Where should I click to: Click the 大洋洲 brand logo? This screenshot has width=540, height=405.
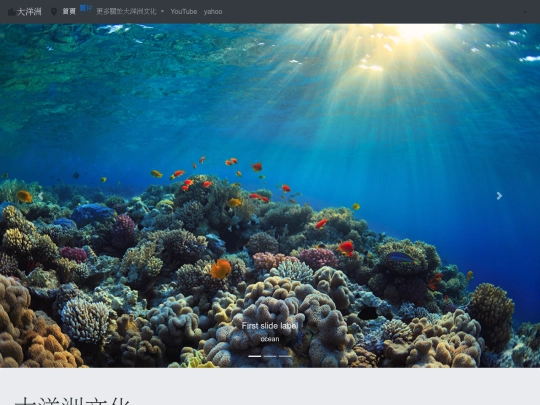click(x=24, y=12)
